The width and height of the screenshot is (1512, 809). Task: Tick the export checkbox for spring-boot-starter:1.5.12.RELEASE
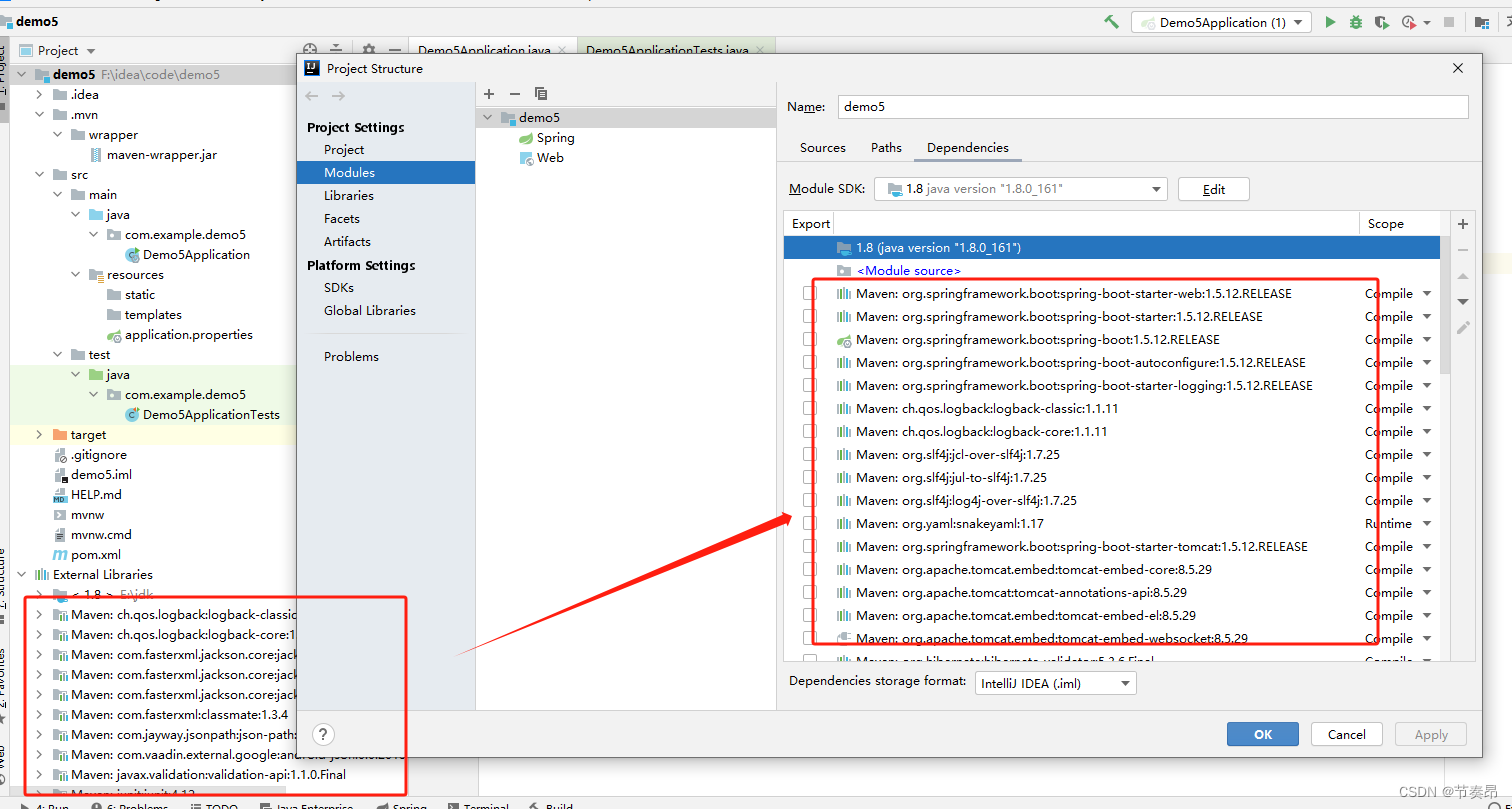tap(809, 317)
